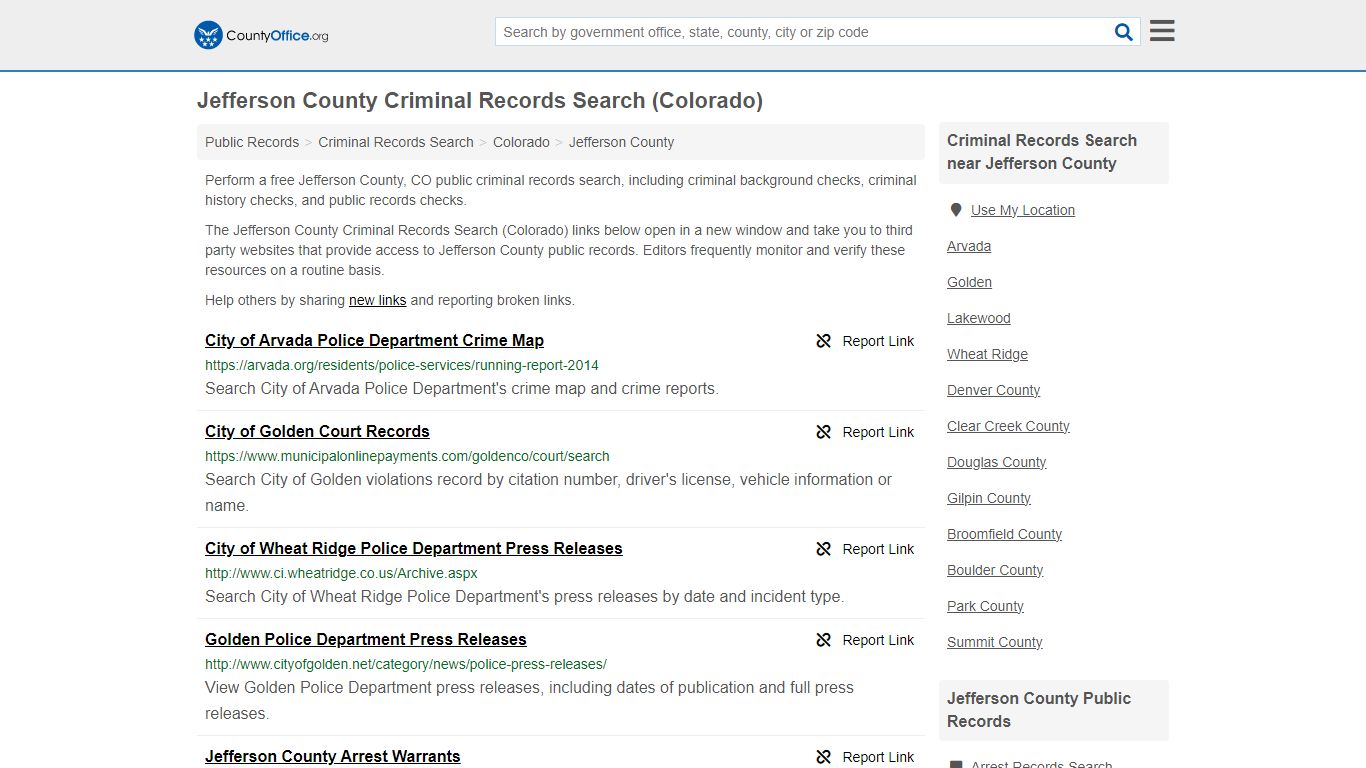1366x768 pixels.
Task: Open City of Golden Court Records
Action: click(317, 431)
